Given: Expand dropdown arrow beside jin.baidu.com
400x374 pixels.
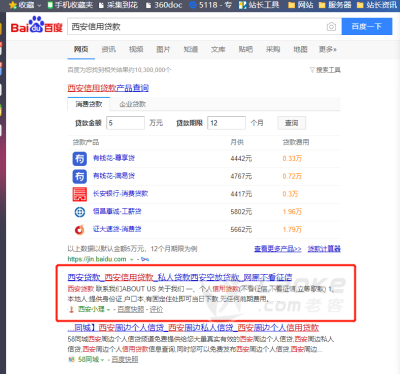Looking at the screenshot, I should tap(132, 259).
